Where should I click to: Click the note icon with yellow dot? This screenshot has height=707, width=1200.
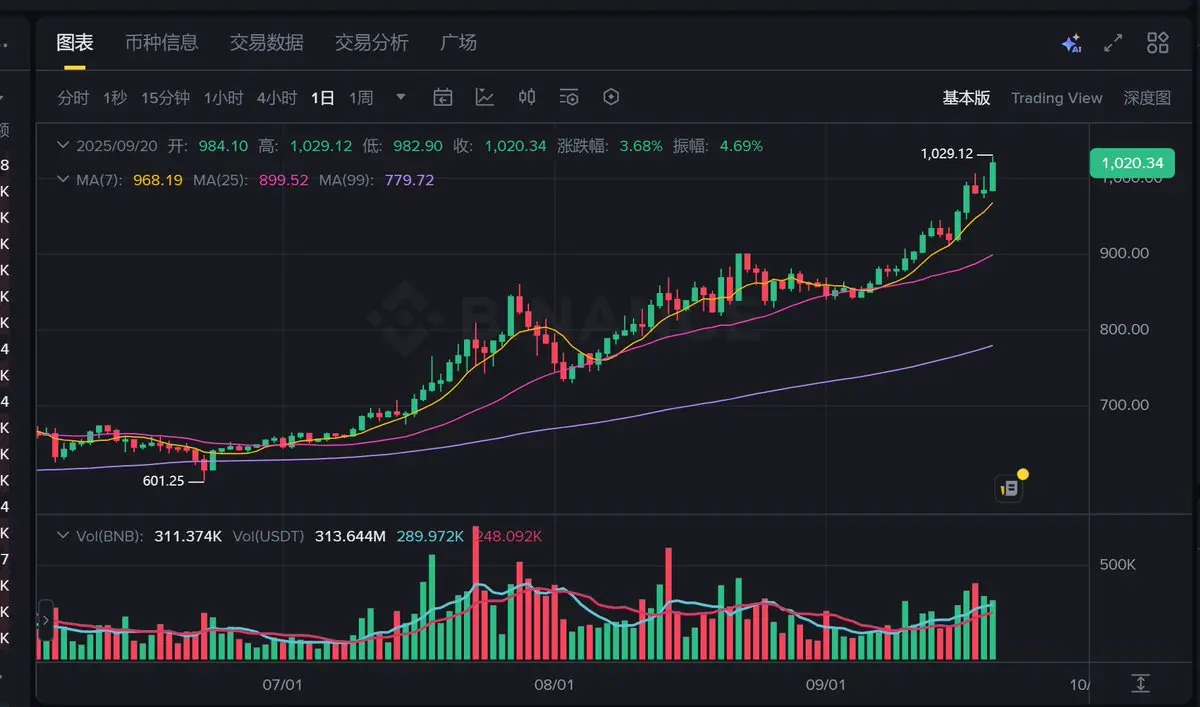pyautogui.click(x=1011, y=487)
